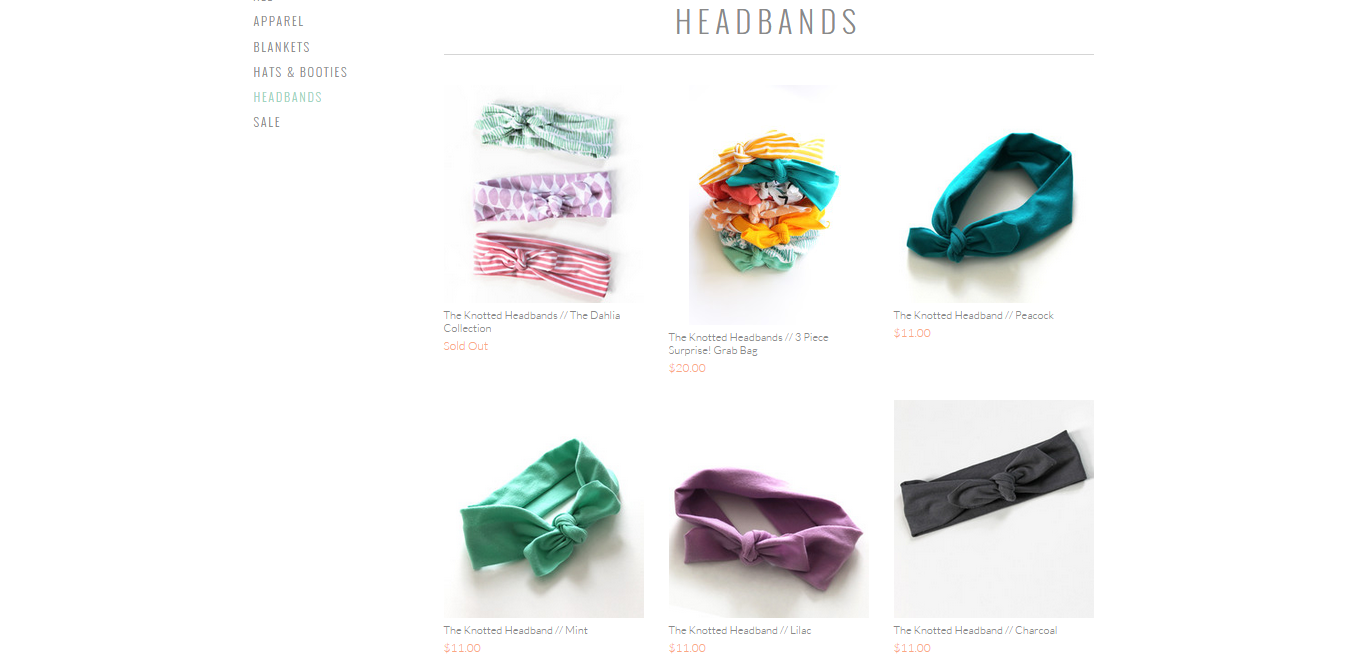Open the Charcoal headband product image
Image resolution: width=1348 pixels, height=661 pixels.
pos(994,509)
